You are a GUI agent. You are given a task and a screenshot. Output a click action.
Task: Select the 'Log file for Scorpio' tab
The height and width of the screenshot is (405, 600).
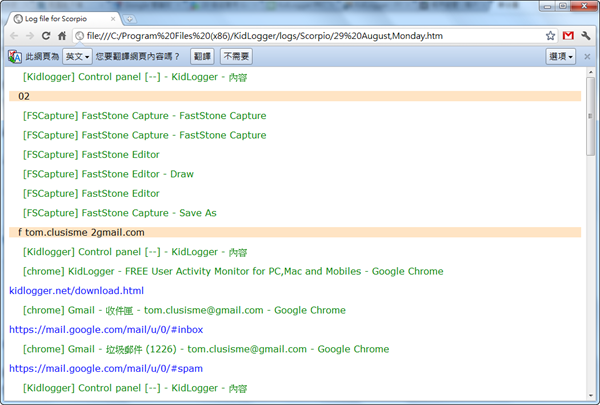(x=62, y=19)
